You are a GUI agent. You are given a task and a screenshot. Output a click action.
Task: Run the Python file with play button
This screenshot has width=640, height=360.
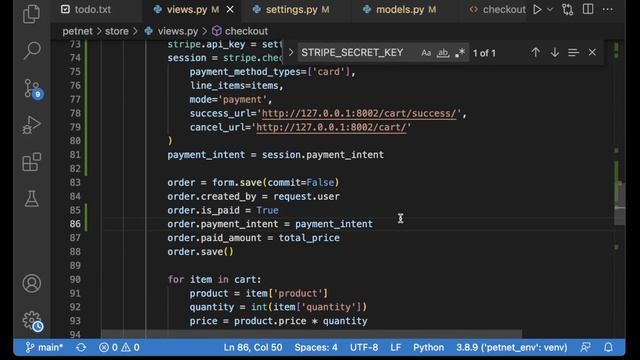(537, 9)
